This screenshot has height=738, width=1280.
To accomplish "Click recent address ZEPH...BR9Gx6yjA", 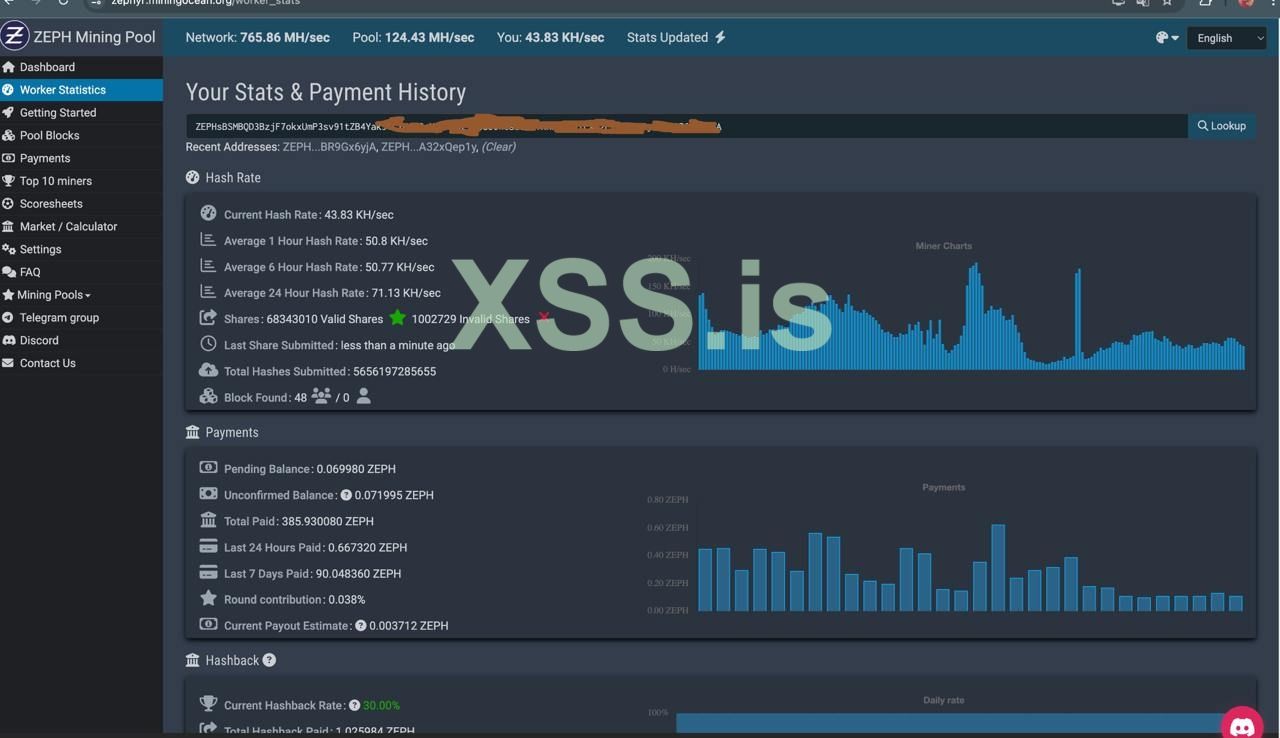I will click(x=329, y=147).
